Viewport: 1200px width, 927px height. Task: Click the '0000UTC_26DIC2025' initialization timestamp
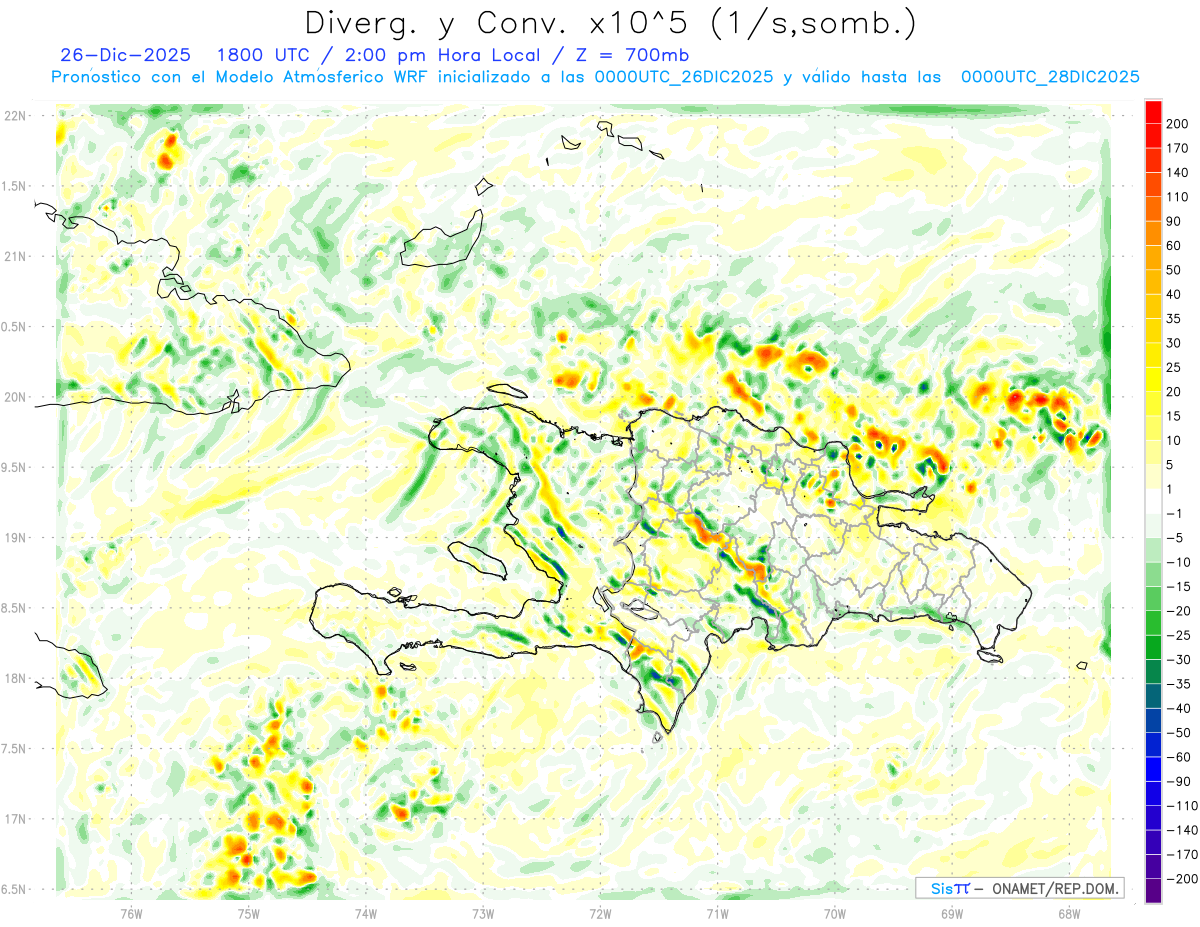point(684,77)
